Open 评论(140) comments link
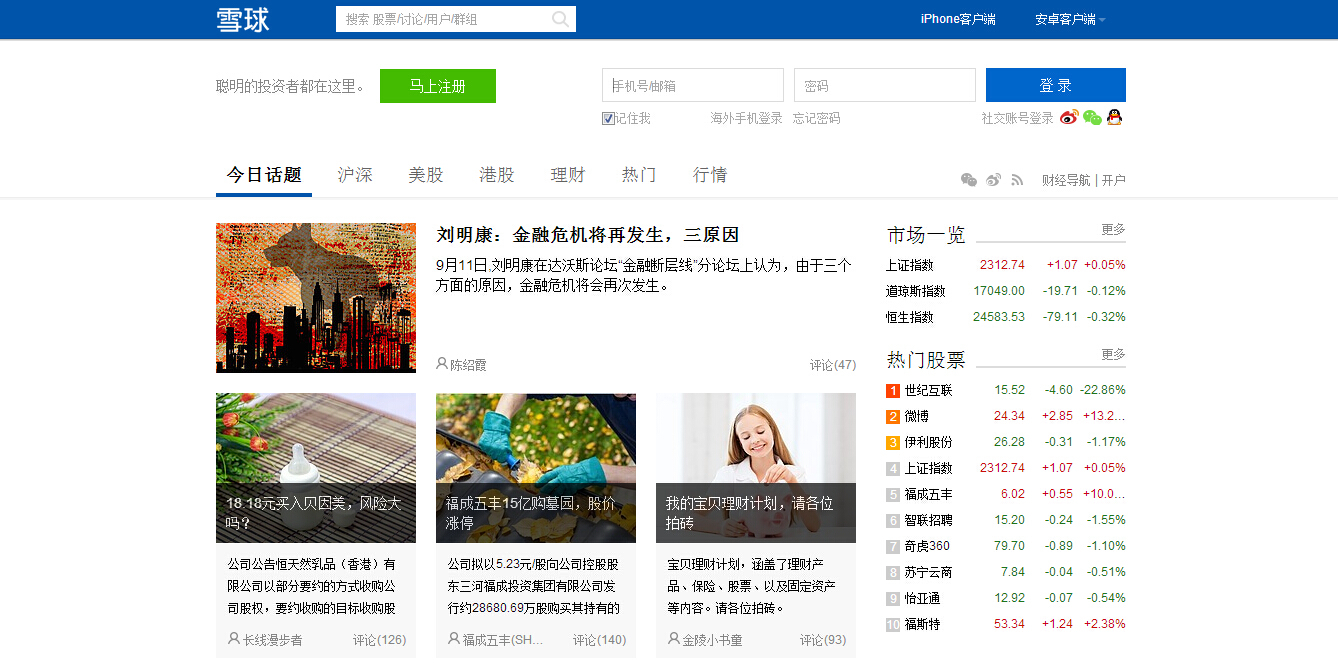The height and width of the screenshot is (665, 1338). (x=600, y=639)
